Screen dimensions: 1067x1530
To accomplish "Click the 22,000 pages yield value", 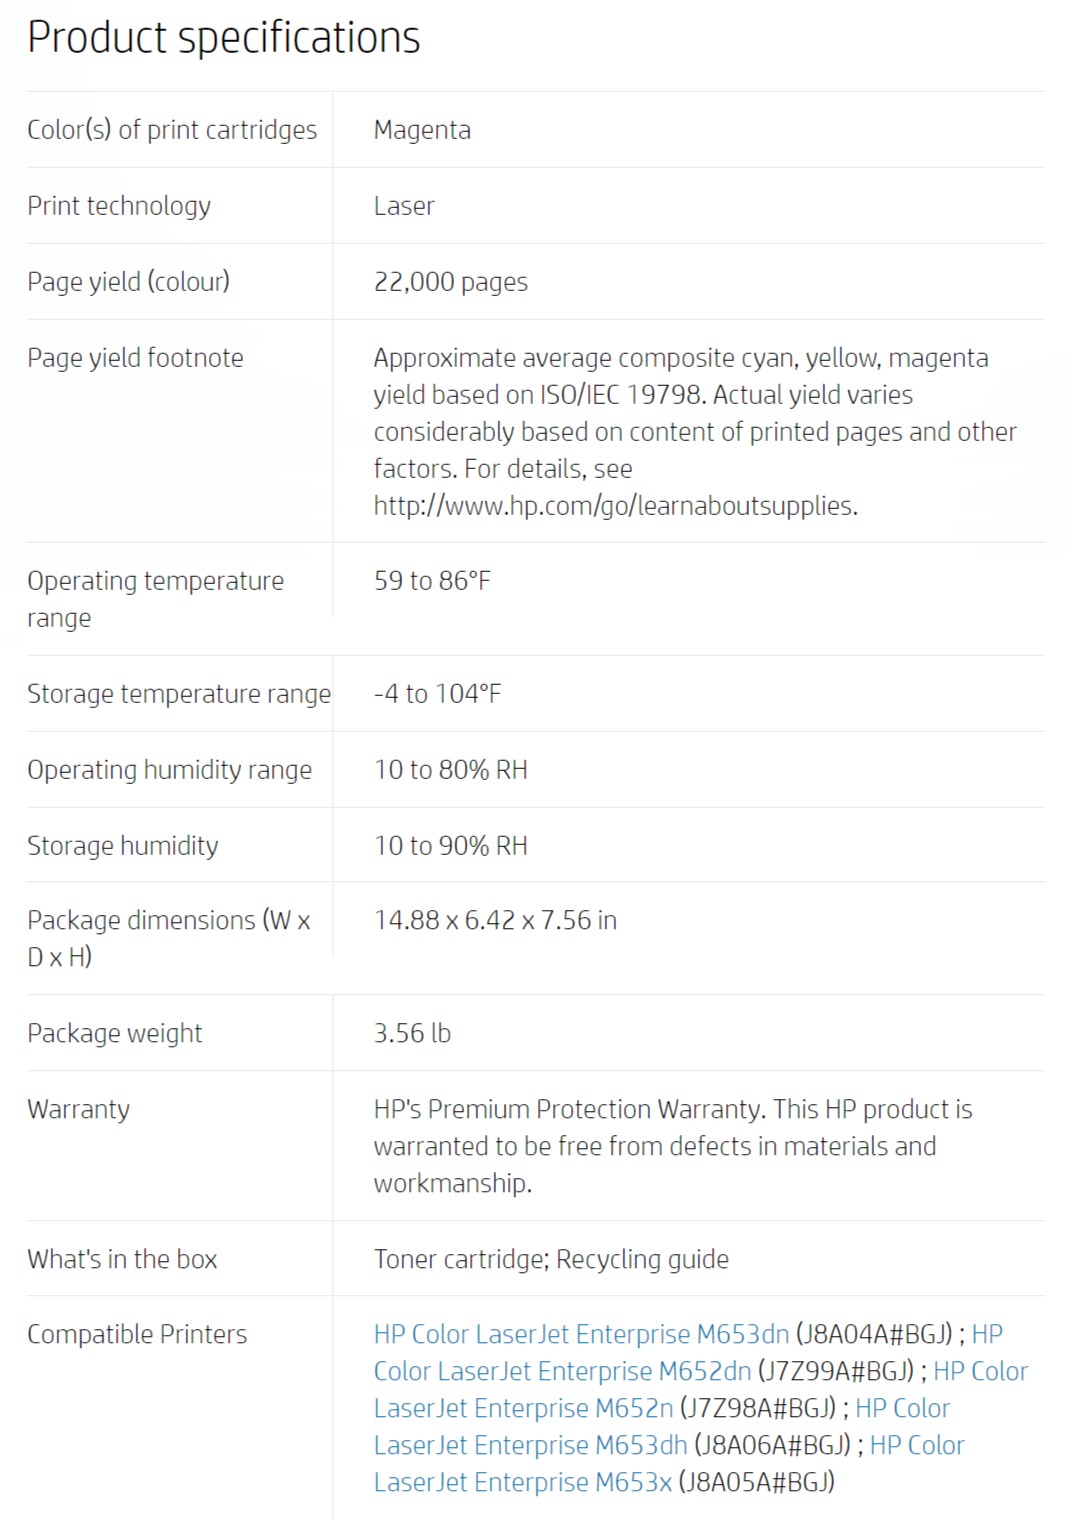I will click(451, 282).
